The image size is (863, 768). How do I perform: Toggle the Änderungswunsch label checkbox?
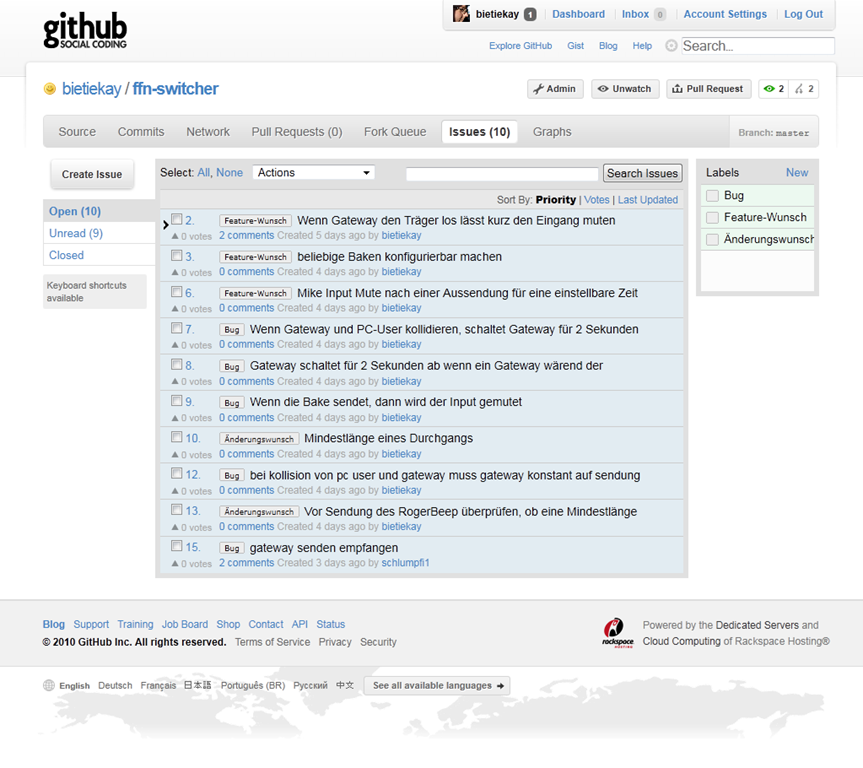[713, 239]
